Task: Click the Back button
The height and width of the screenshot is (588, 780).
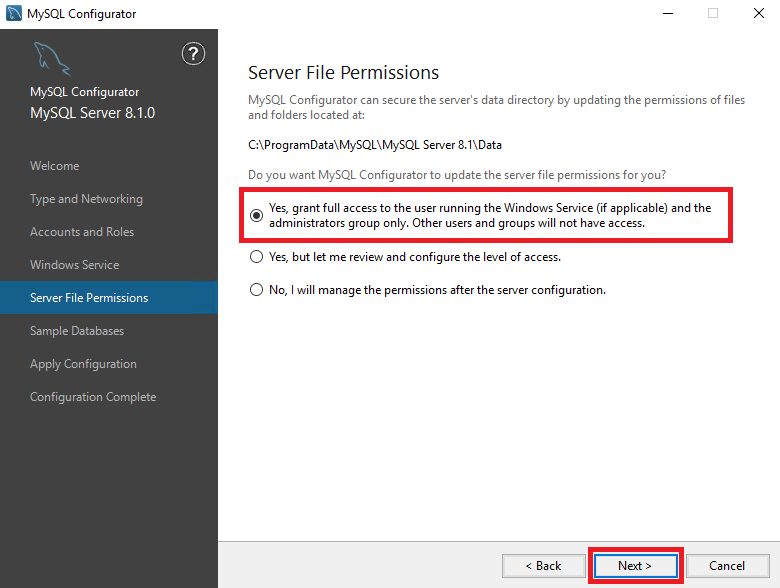Action: click(544, 566)
